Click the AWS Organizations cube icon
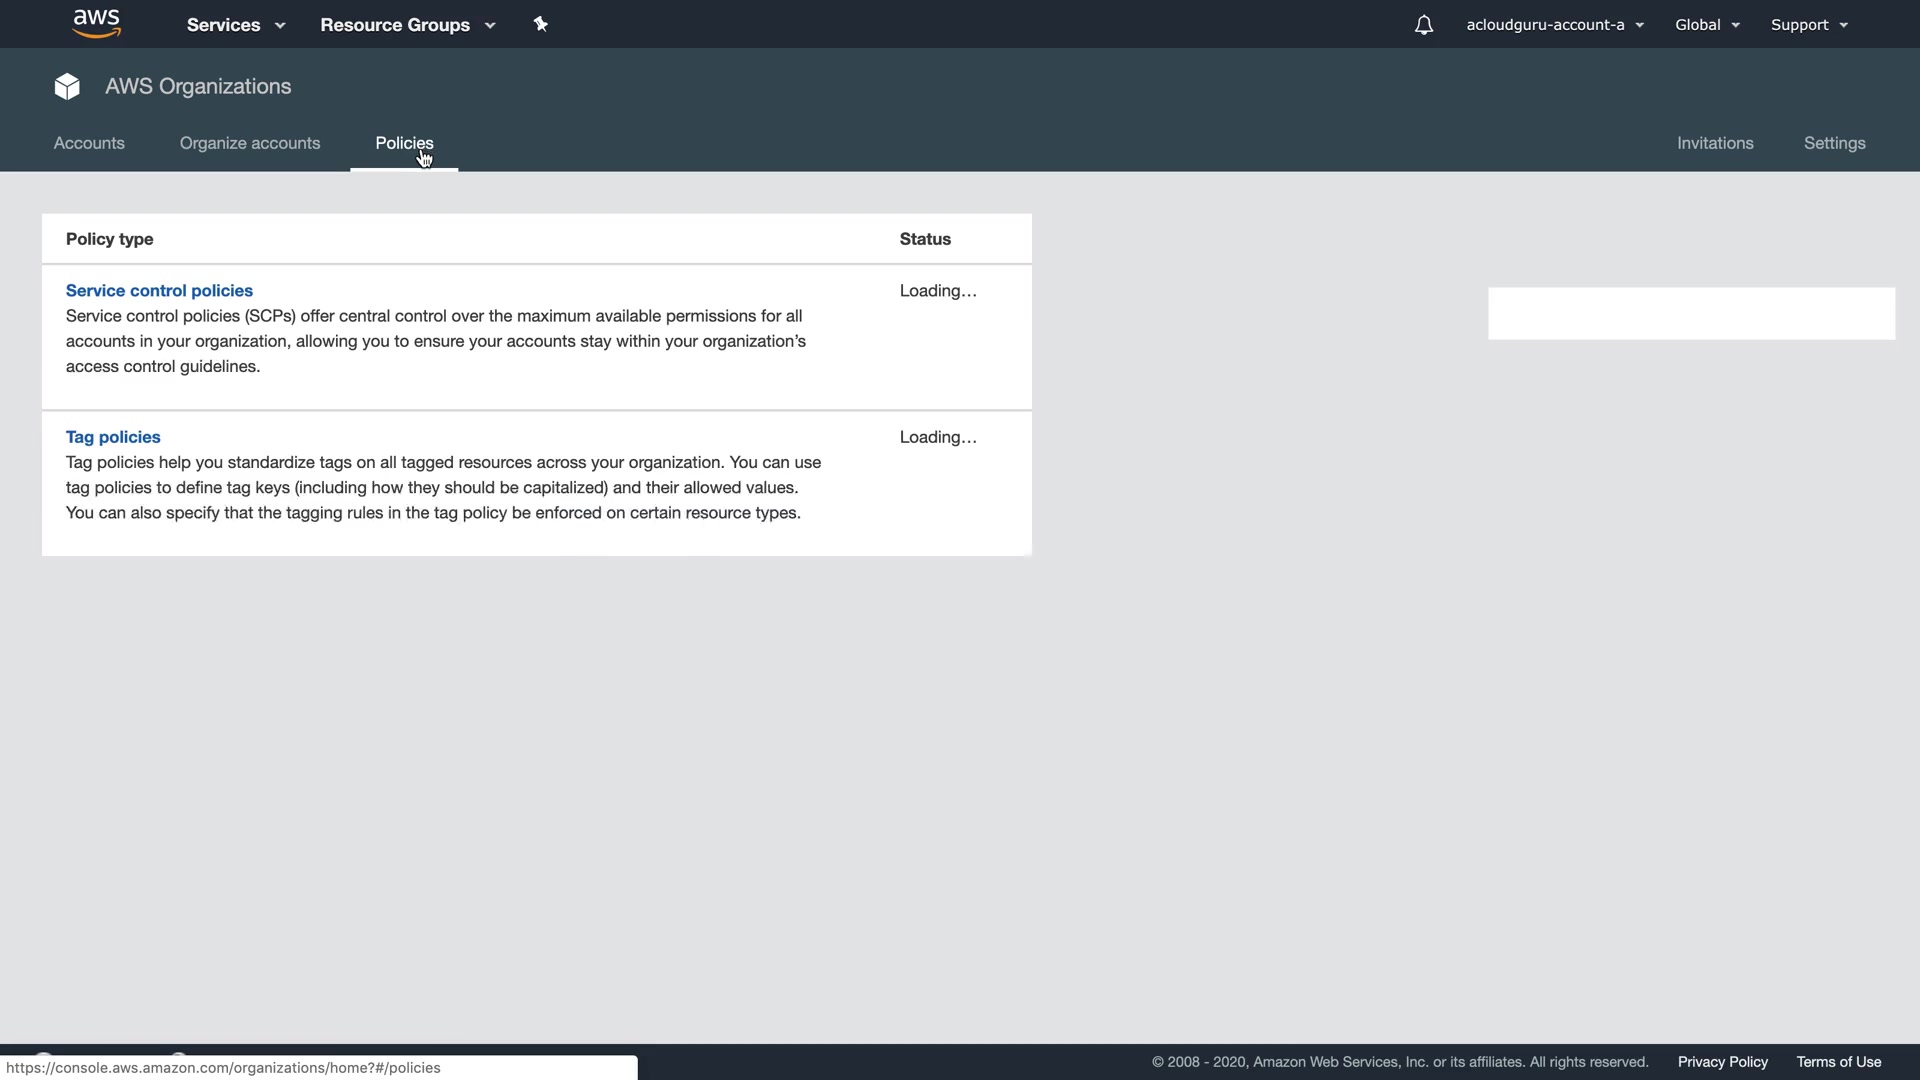The height and width of the screenshot is (1080, 1920). [67, 87]
